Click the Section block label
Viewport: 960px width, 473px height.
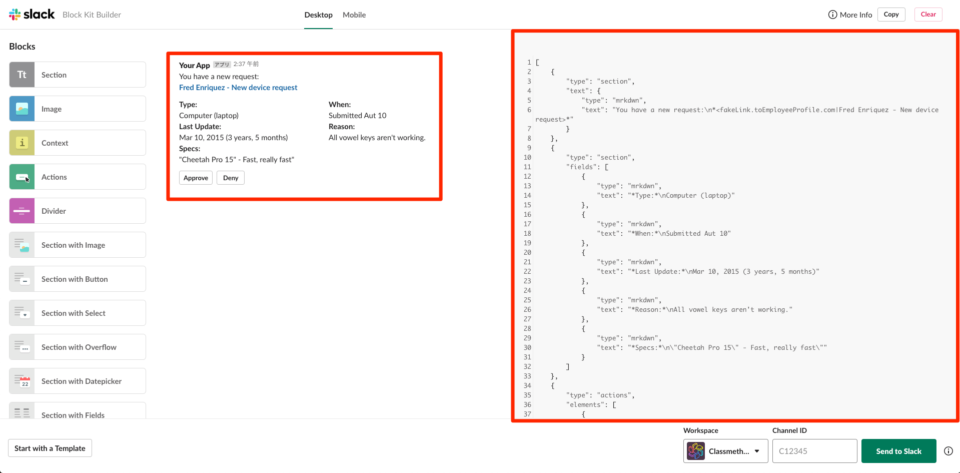(x=54, y=75)
